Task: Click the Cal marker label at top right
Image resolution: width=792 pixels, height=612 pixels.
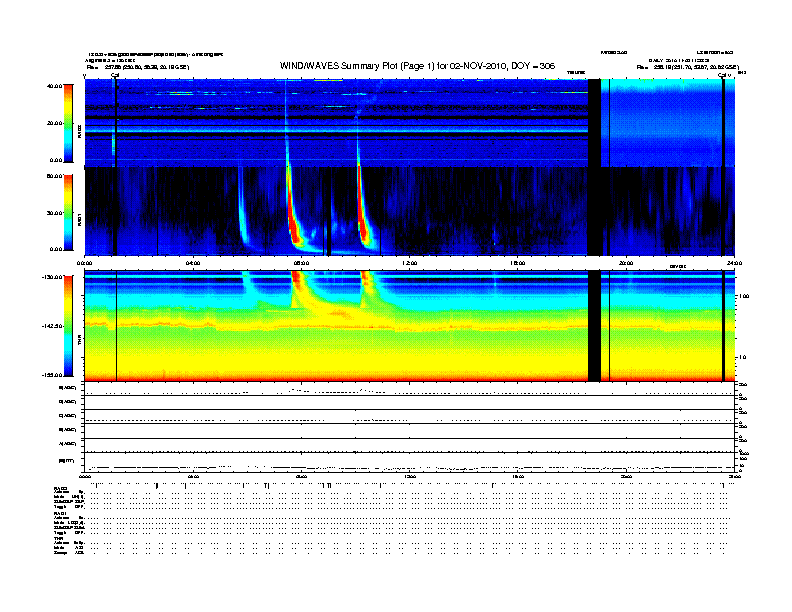Action: (x=724, y=75)
